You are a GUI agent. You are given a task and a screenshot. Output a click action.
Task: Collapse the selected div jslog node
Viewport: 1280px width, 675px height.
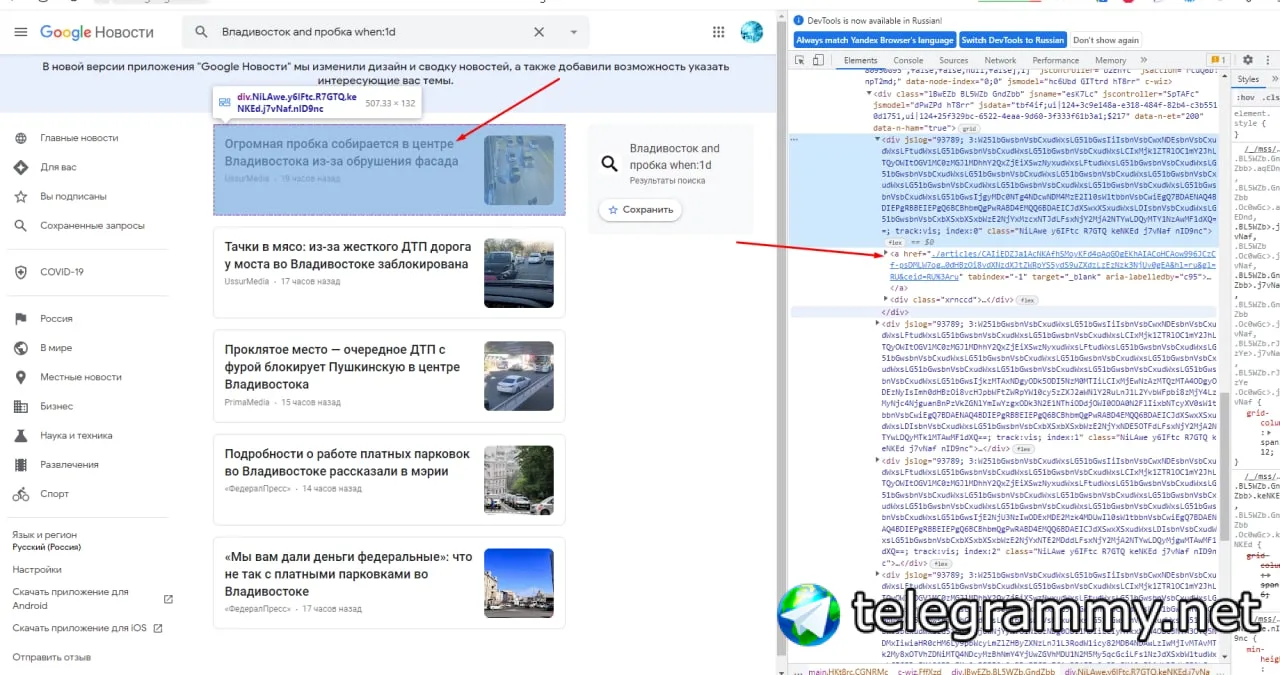coord(877,140)
